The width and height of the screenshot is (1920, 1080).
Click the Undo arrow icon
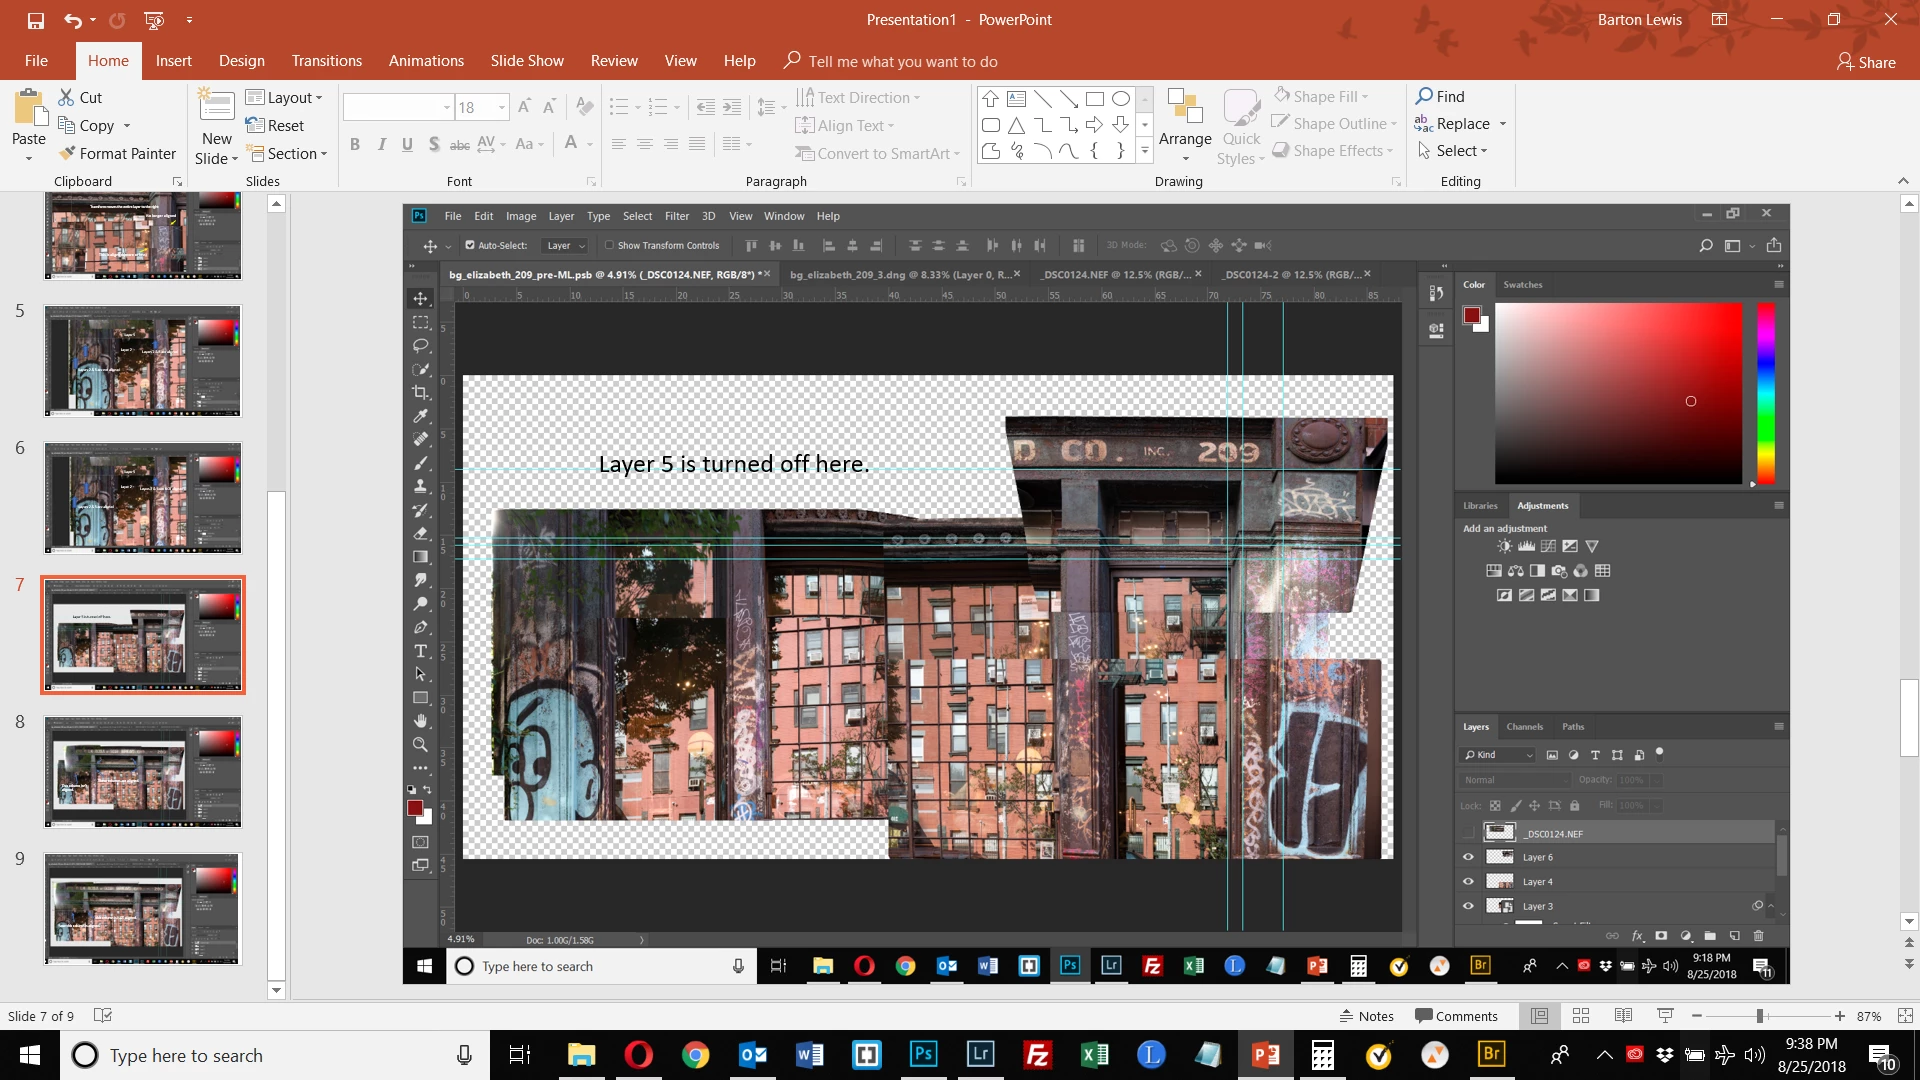point(72,20)
